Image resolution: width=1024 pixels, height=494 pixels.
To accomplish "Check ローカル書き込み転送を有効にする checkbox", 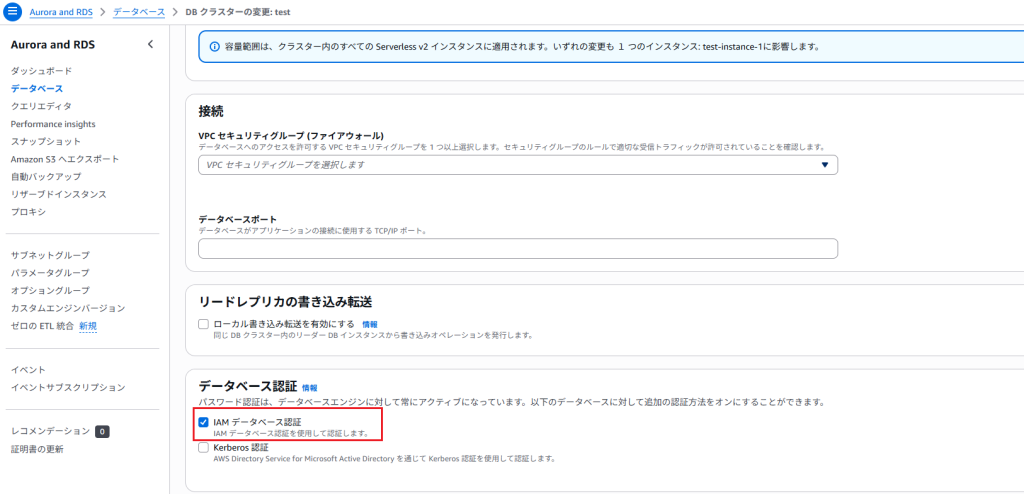I will 203,323.
